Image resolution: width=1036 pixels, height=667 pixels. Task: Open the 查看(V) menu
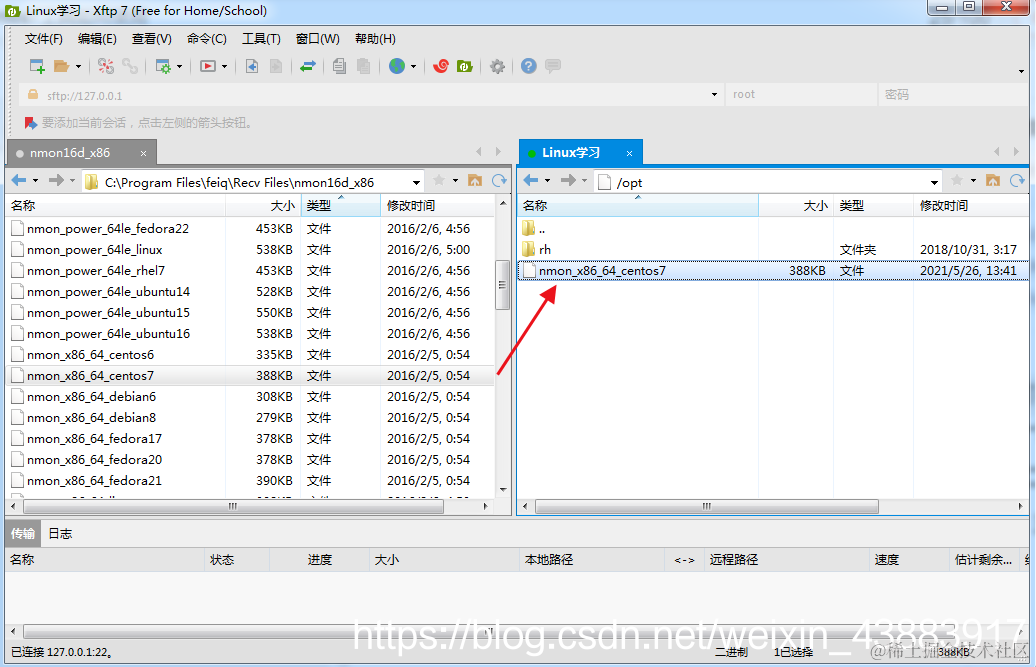(x=151, y=39)
